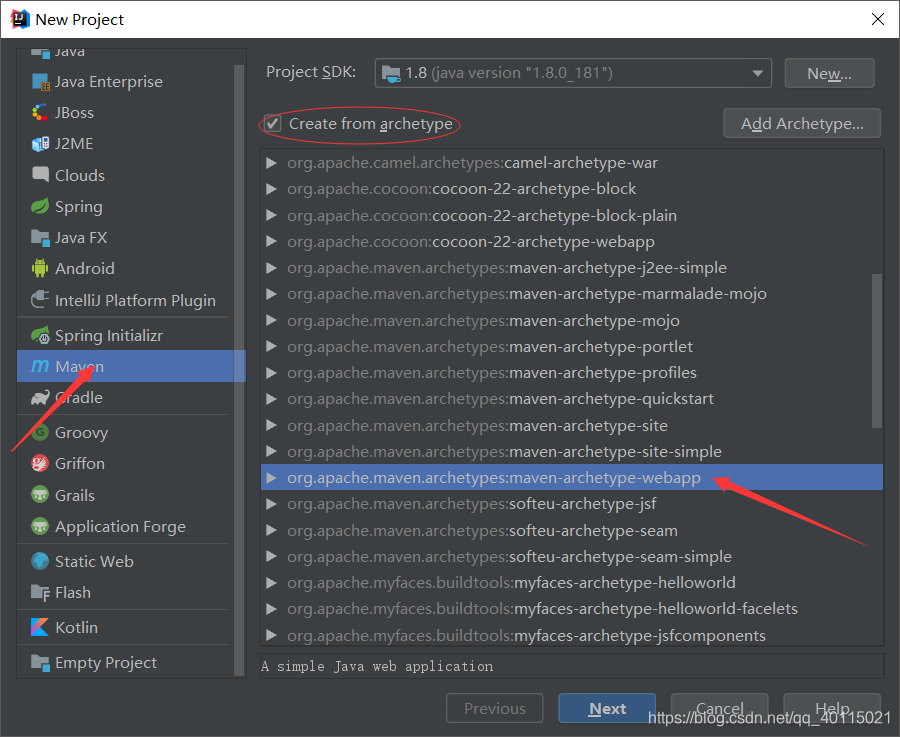Screen dimensions: 900x737
Task: Select Empty Project type label
Action: coord(106,663)
